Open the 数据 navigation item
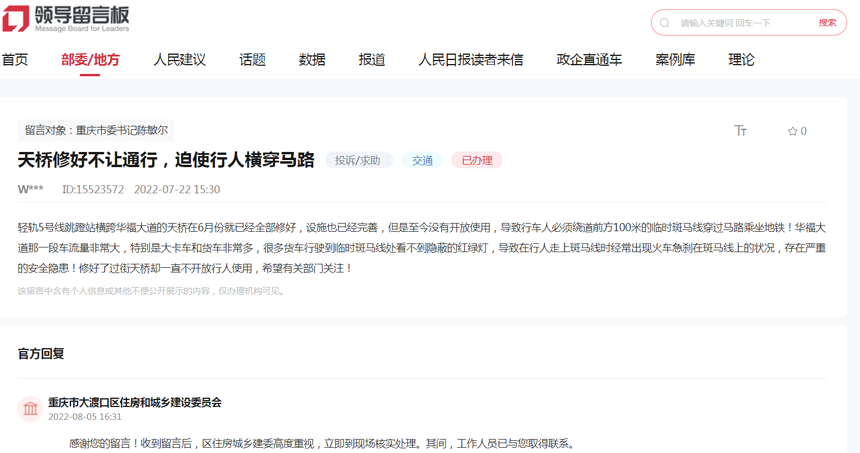The image size is (860, 453). [x=312, y=60]
